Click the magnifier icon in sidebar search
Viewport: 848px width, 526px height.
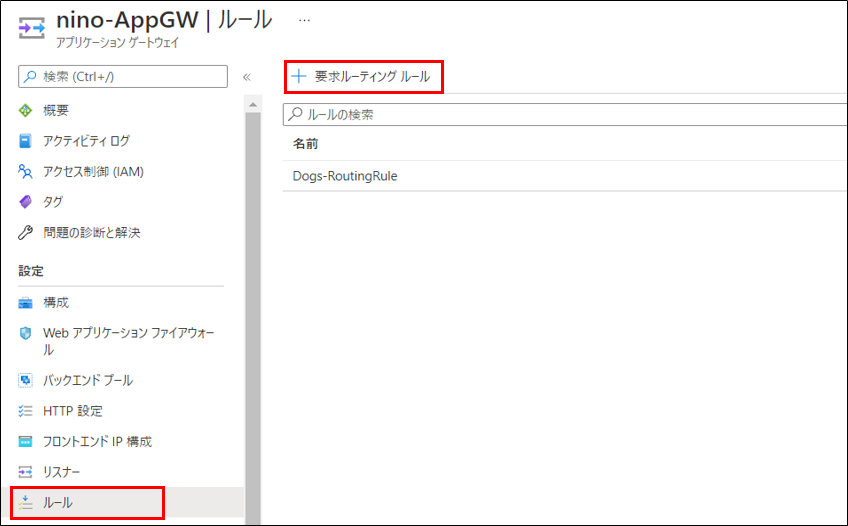[x=30, y=77]
